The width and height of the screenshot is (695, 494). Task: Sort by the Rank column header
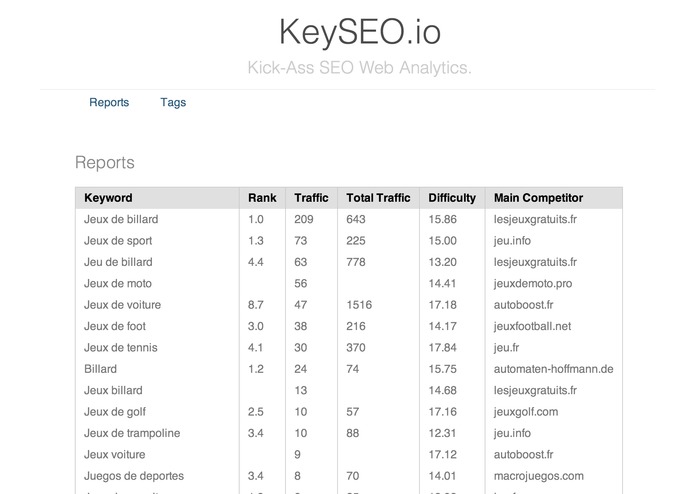click(x=262, y=198)
